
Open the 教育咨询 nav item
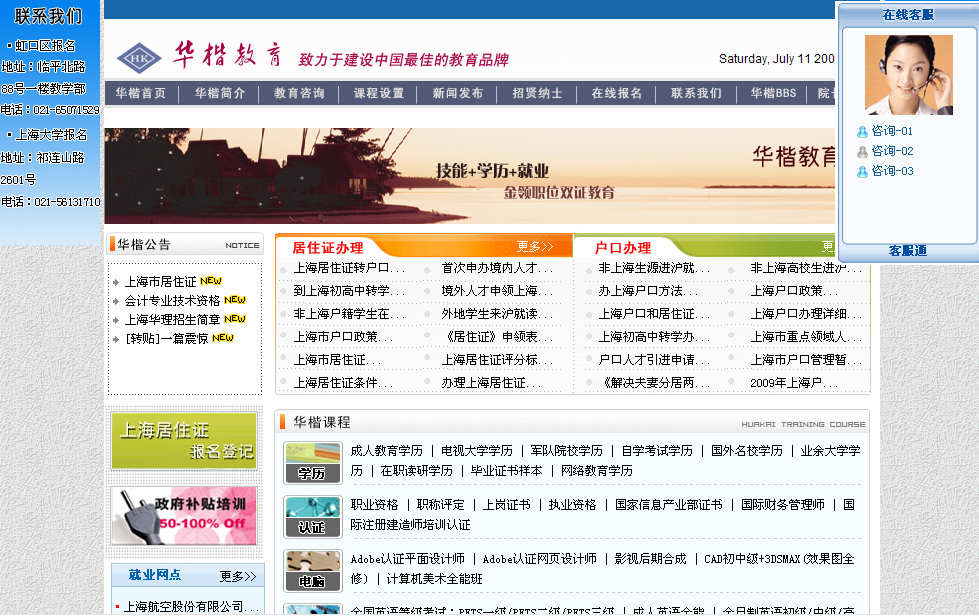299,93
